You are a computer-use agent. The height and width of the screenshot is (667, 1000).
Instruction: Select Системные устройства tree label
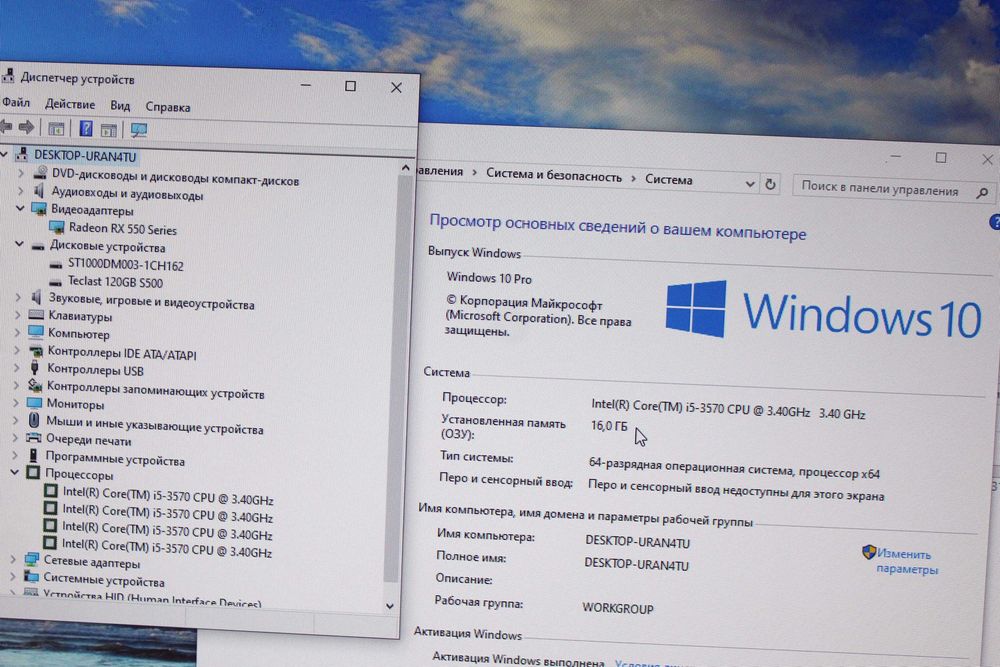(103, 580)
